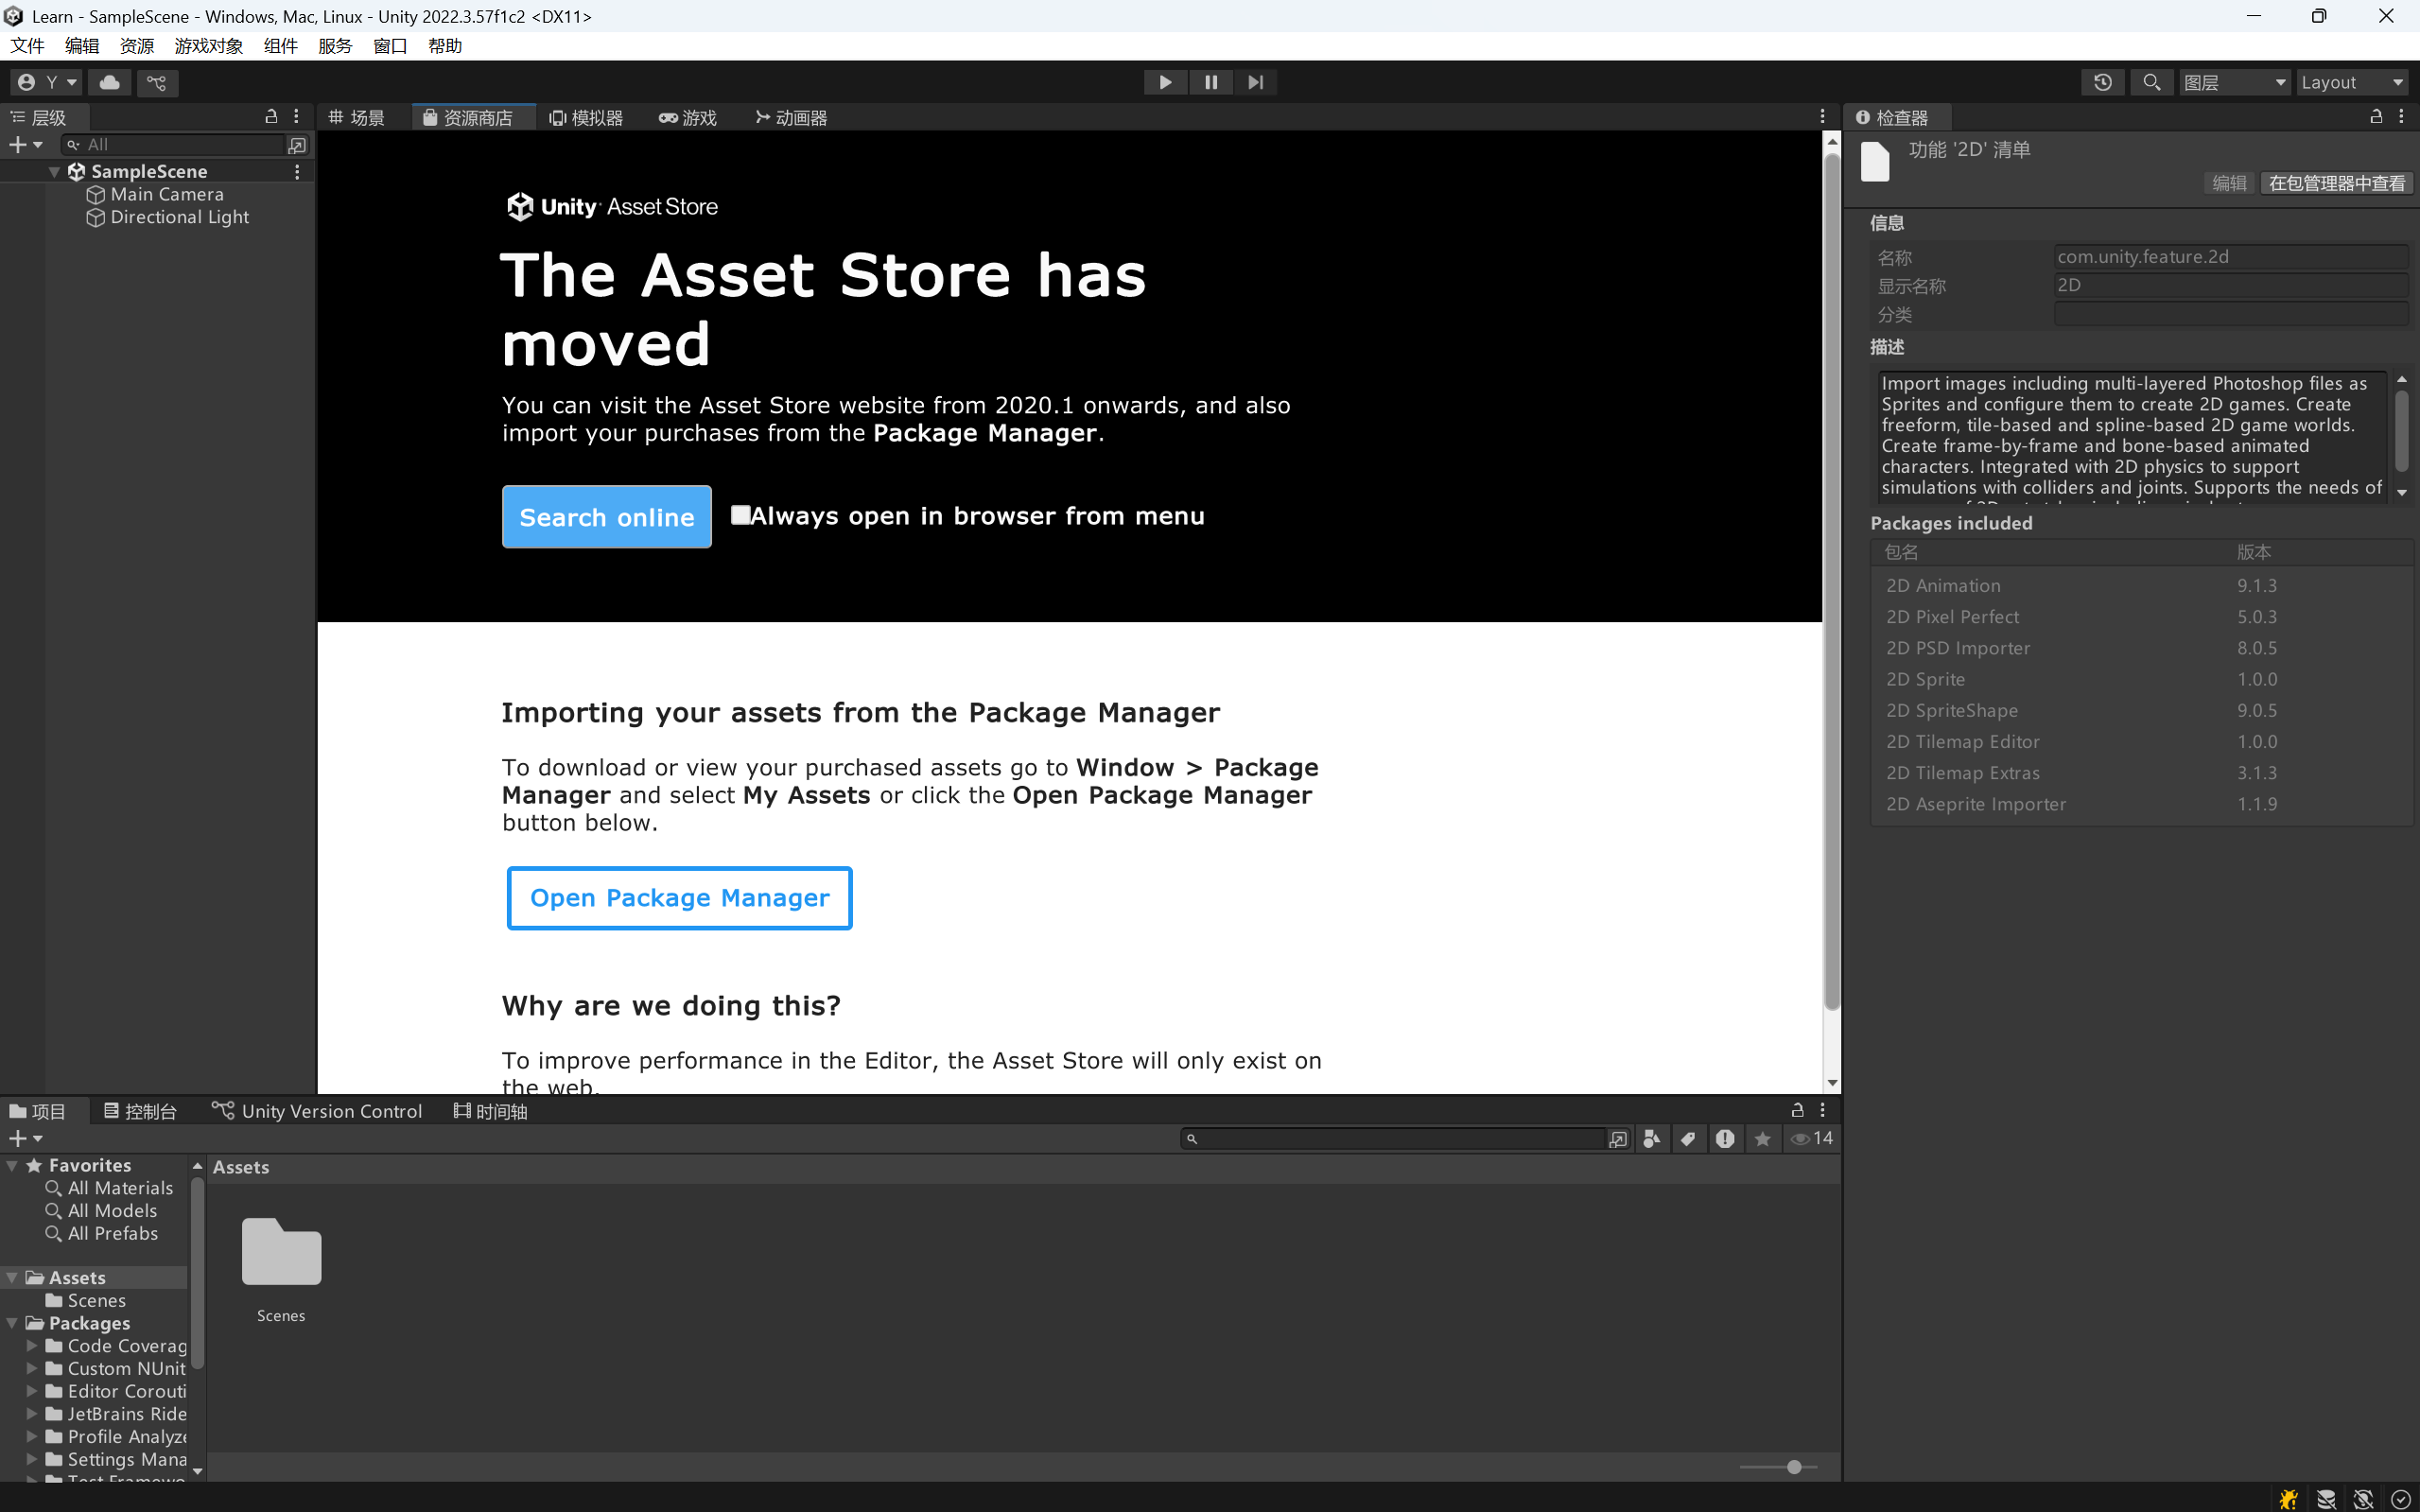
Task: Click the Version Control toolbar icon
Action: [157, 82]
